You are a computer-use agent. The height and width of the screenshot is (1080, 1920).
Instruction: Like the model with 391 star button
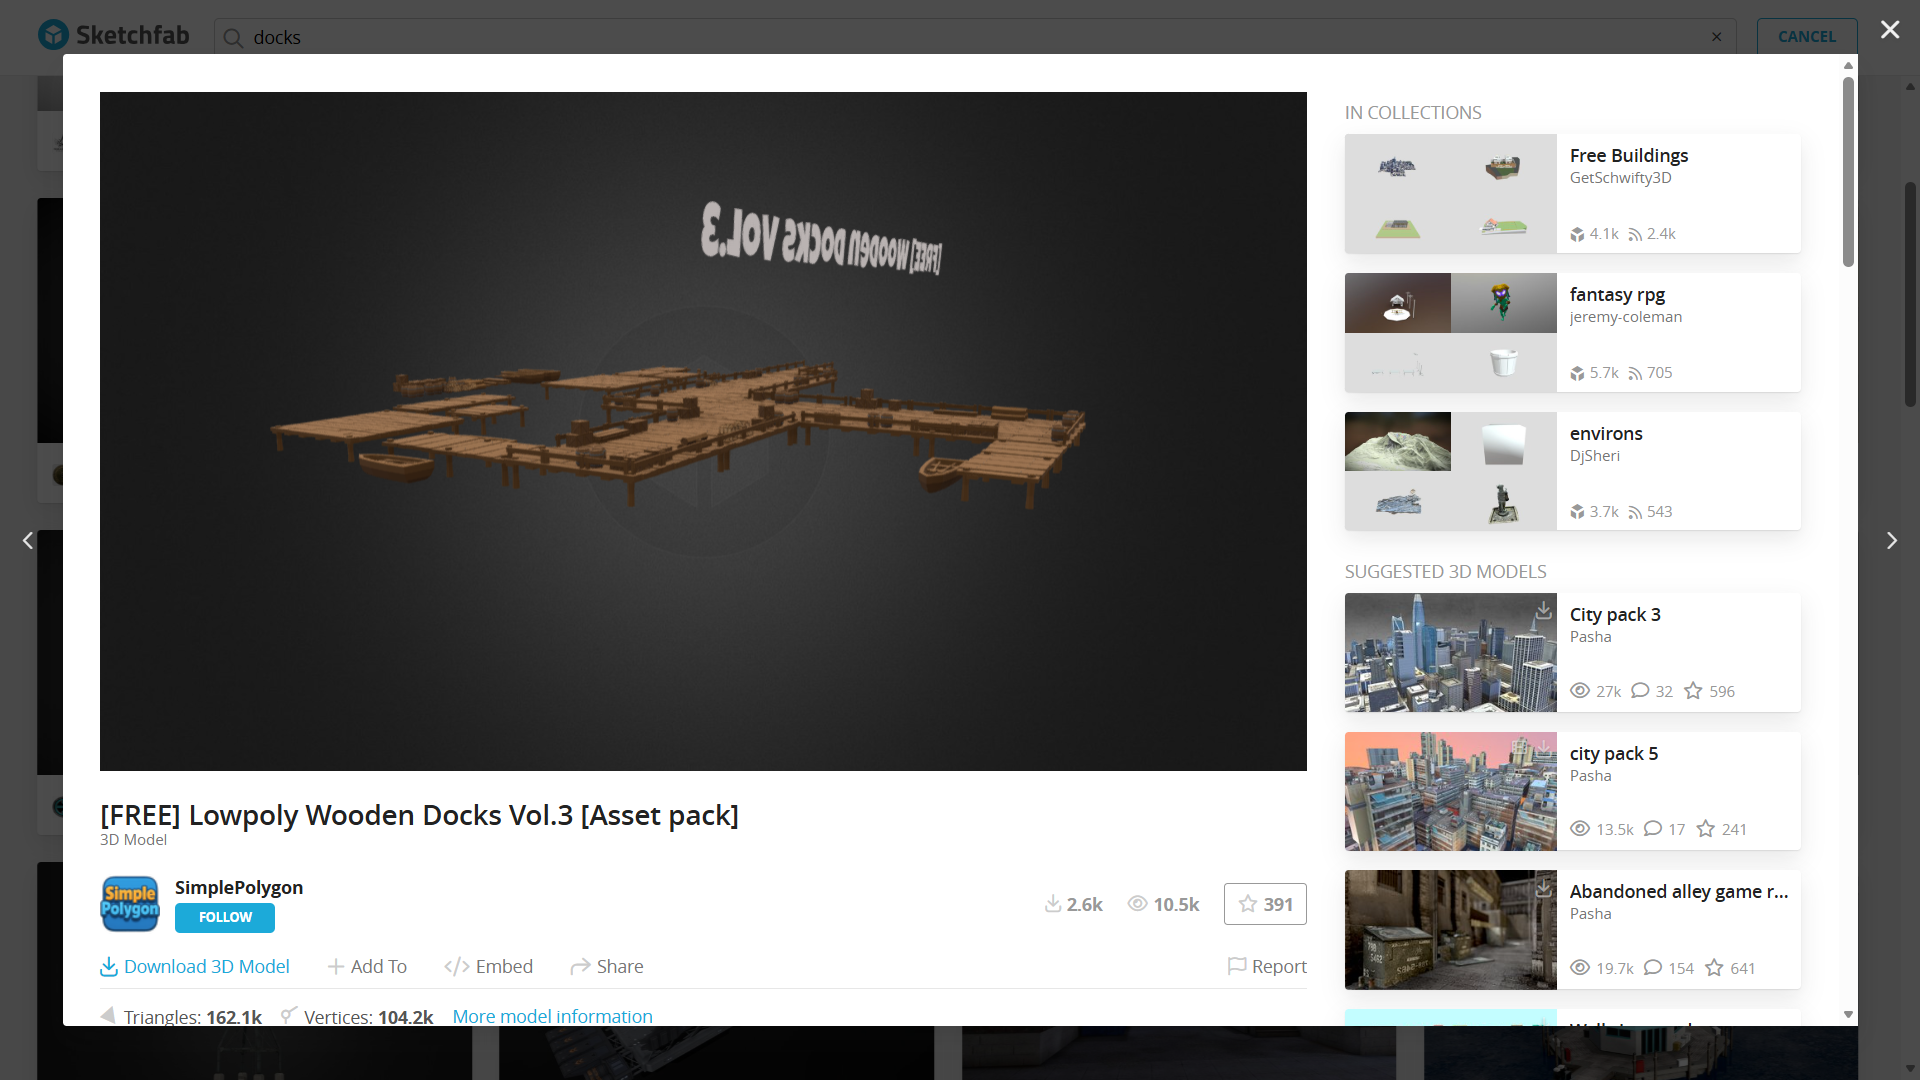(1265, 904)
